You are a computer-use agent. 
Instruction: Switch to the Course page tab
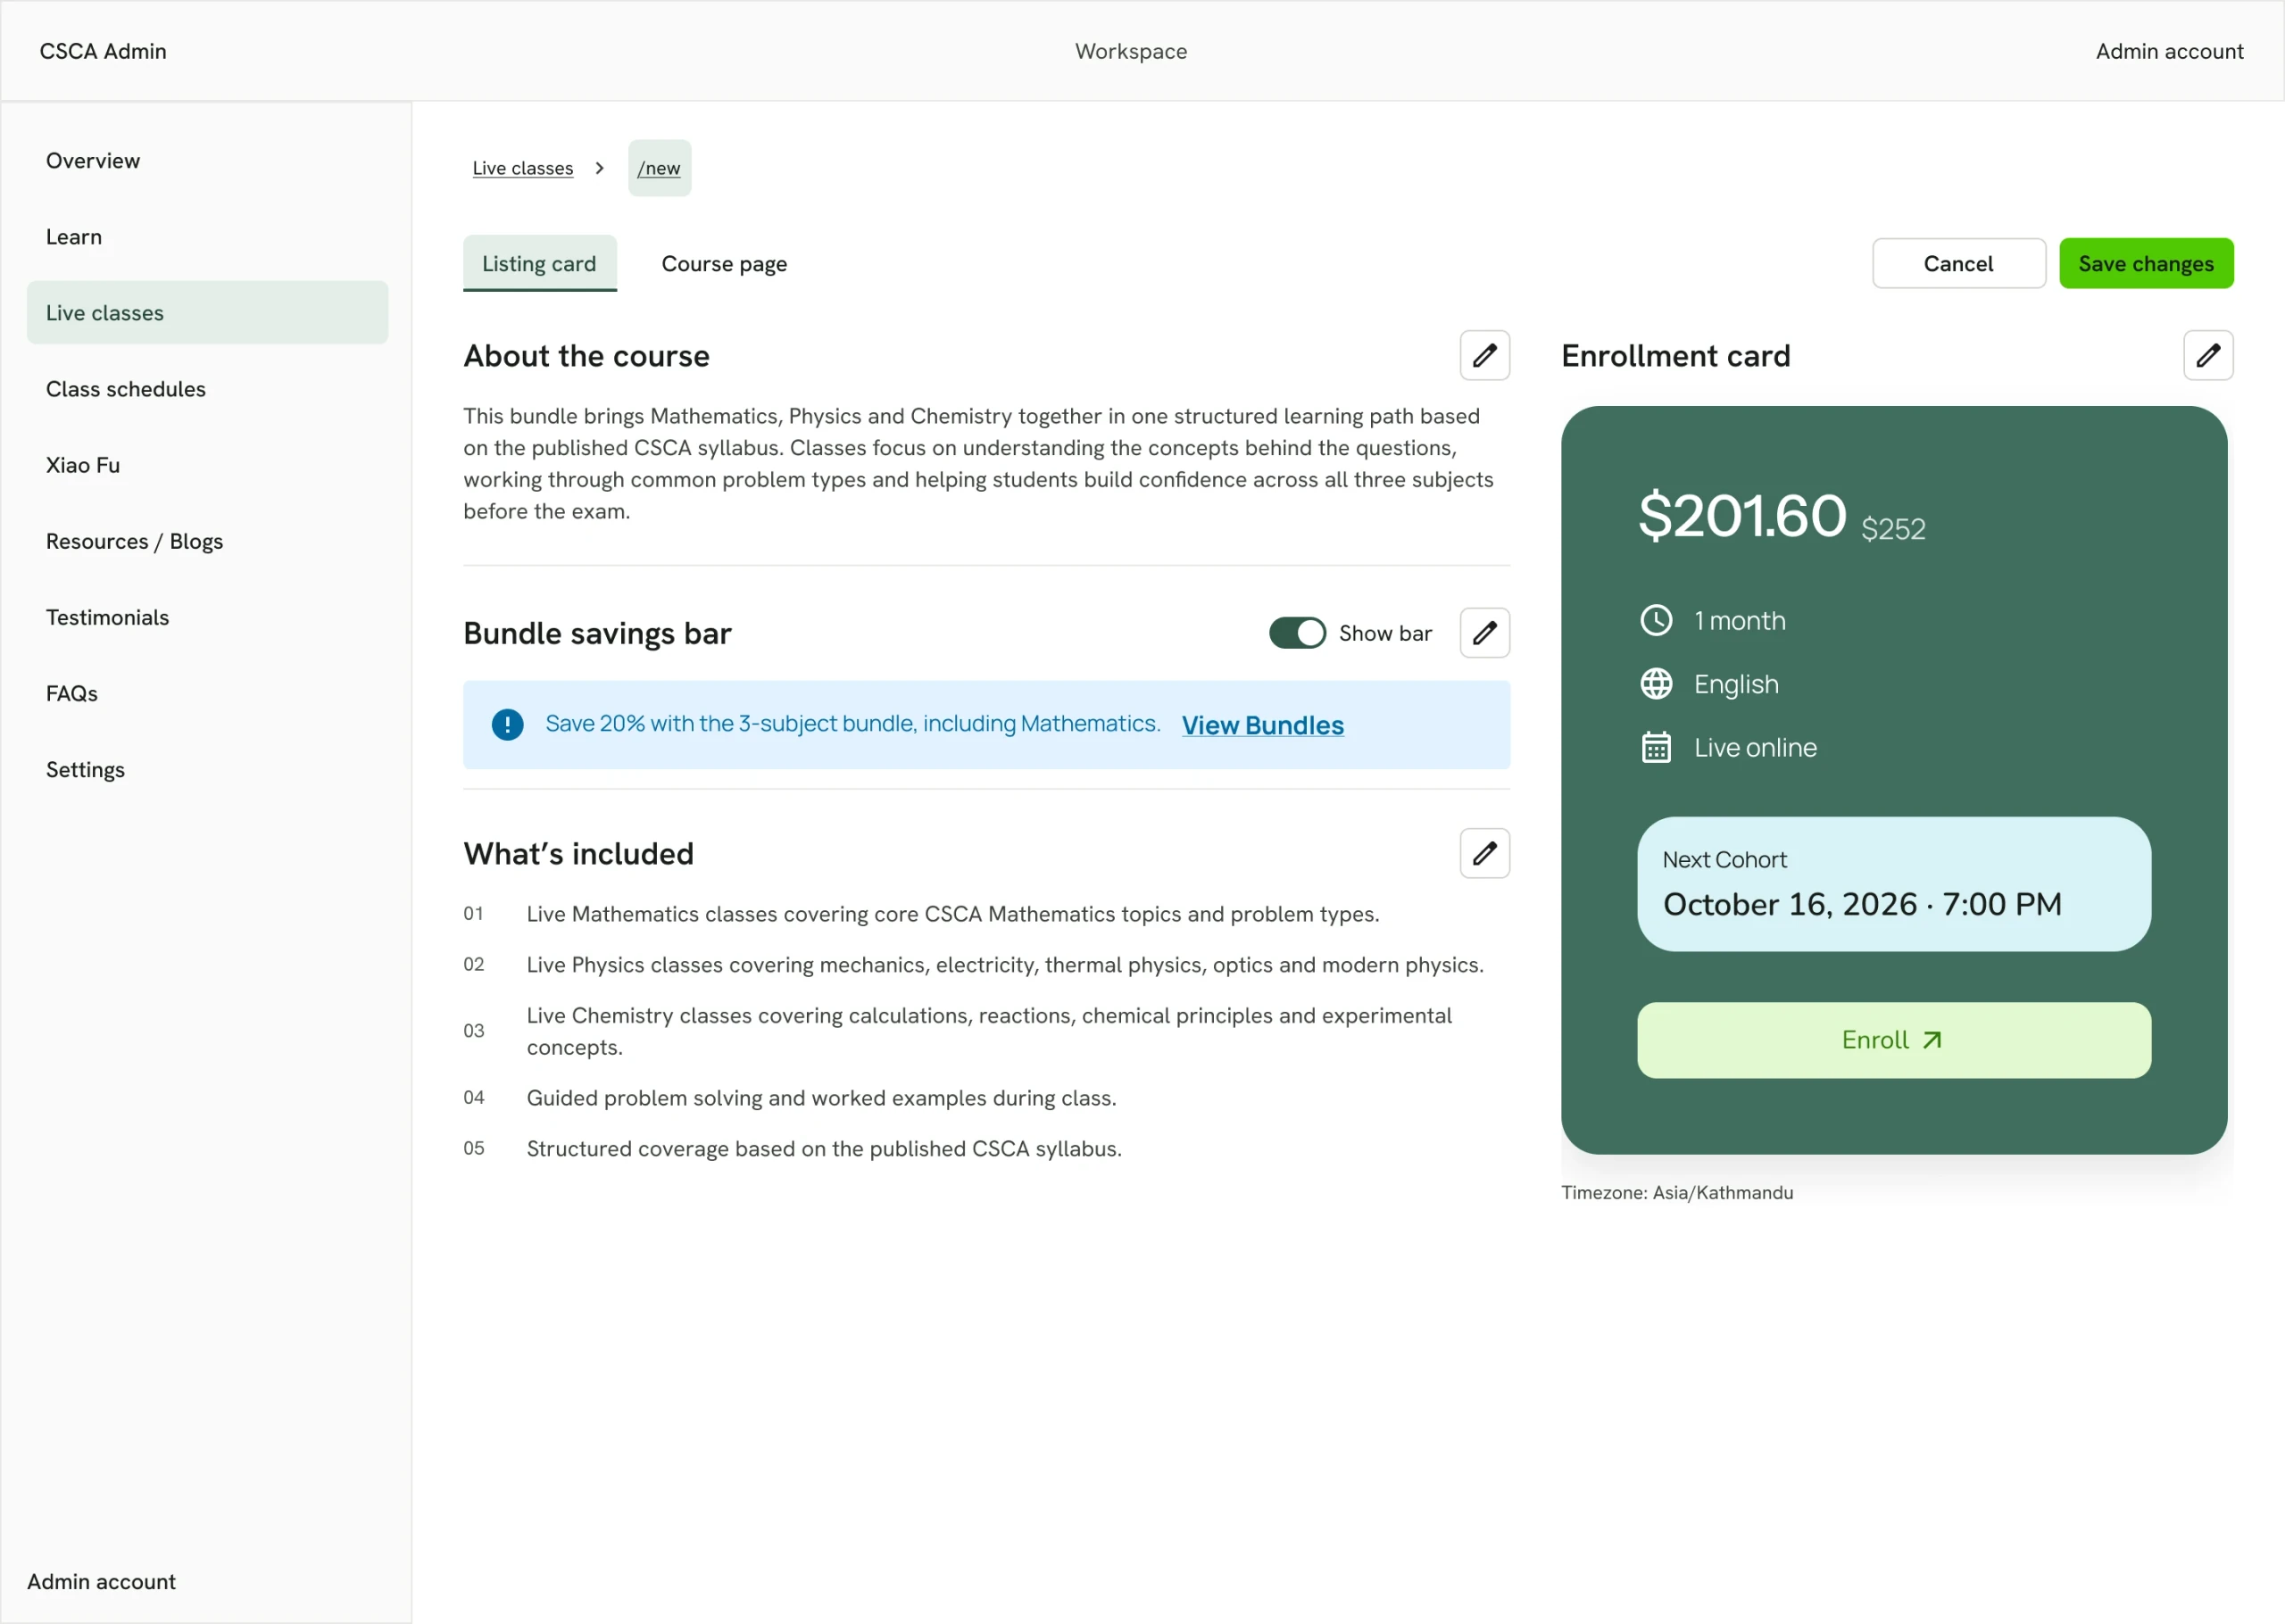[x=724, y=264]
